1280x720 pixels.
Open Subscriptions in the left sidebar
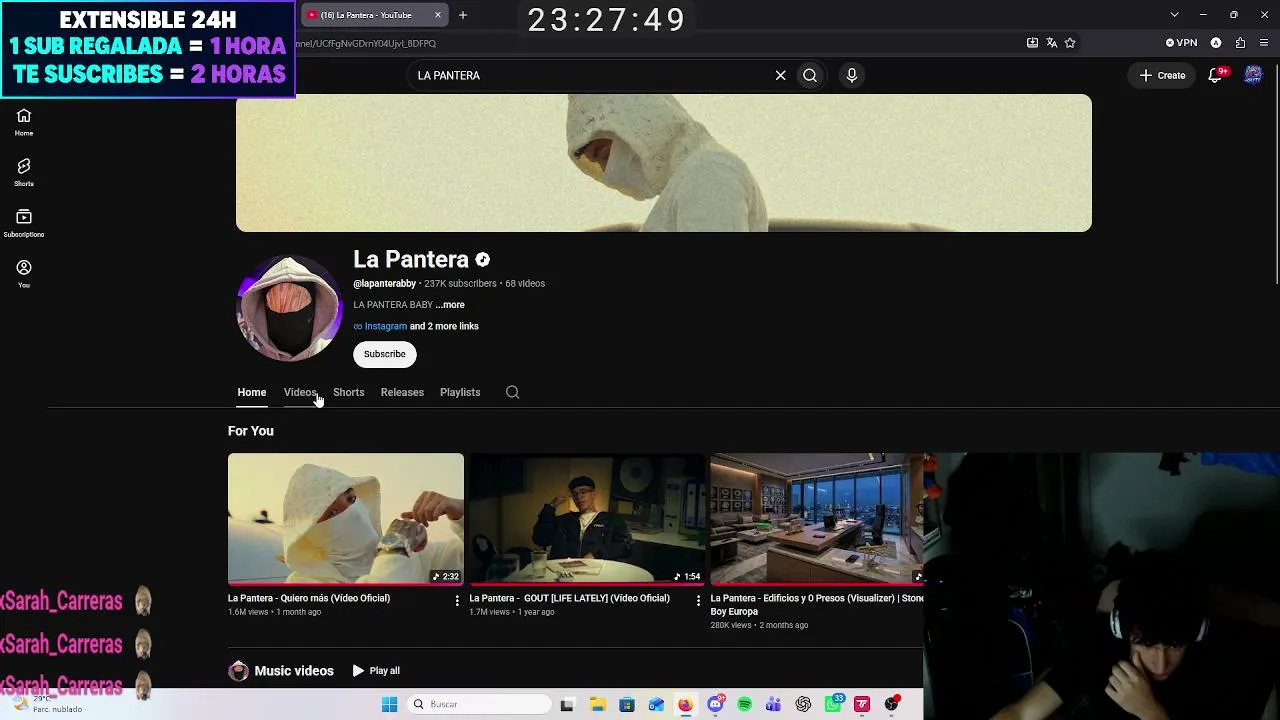pyautogui.click(x=24, y=224)
